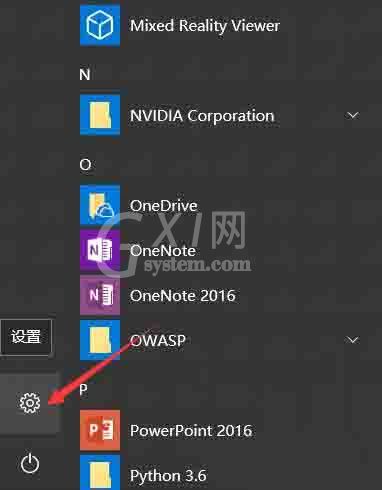Jump to apps via letter N header
This screenshot has width=382, height=490.
pyautogui.click(x=85, y=74)
